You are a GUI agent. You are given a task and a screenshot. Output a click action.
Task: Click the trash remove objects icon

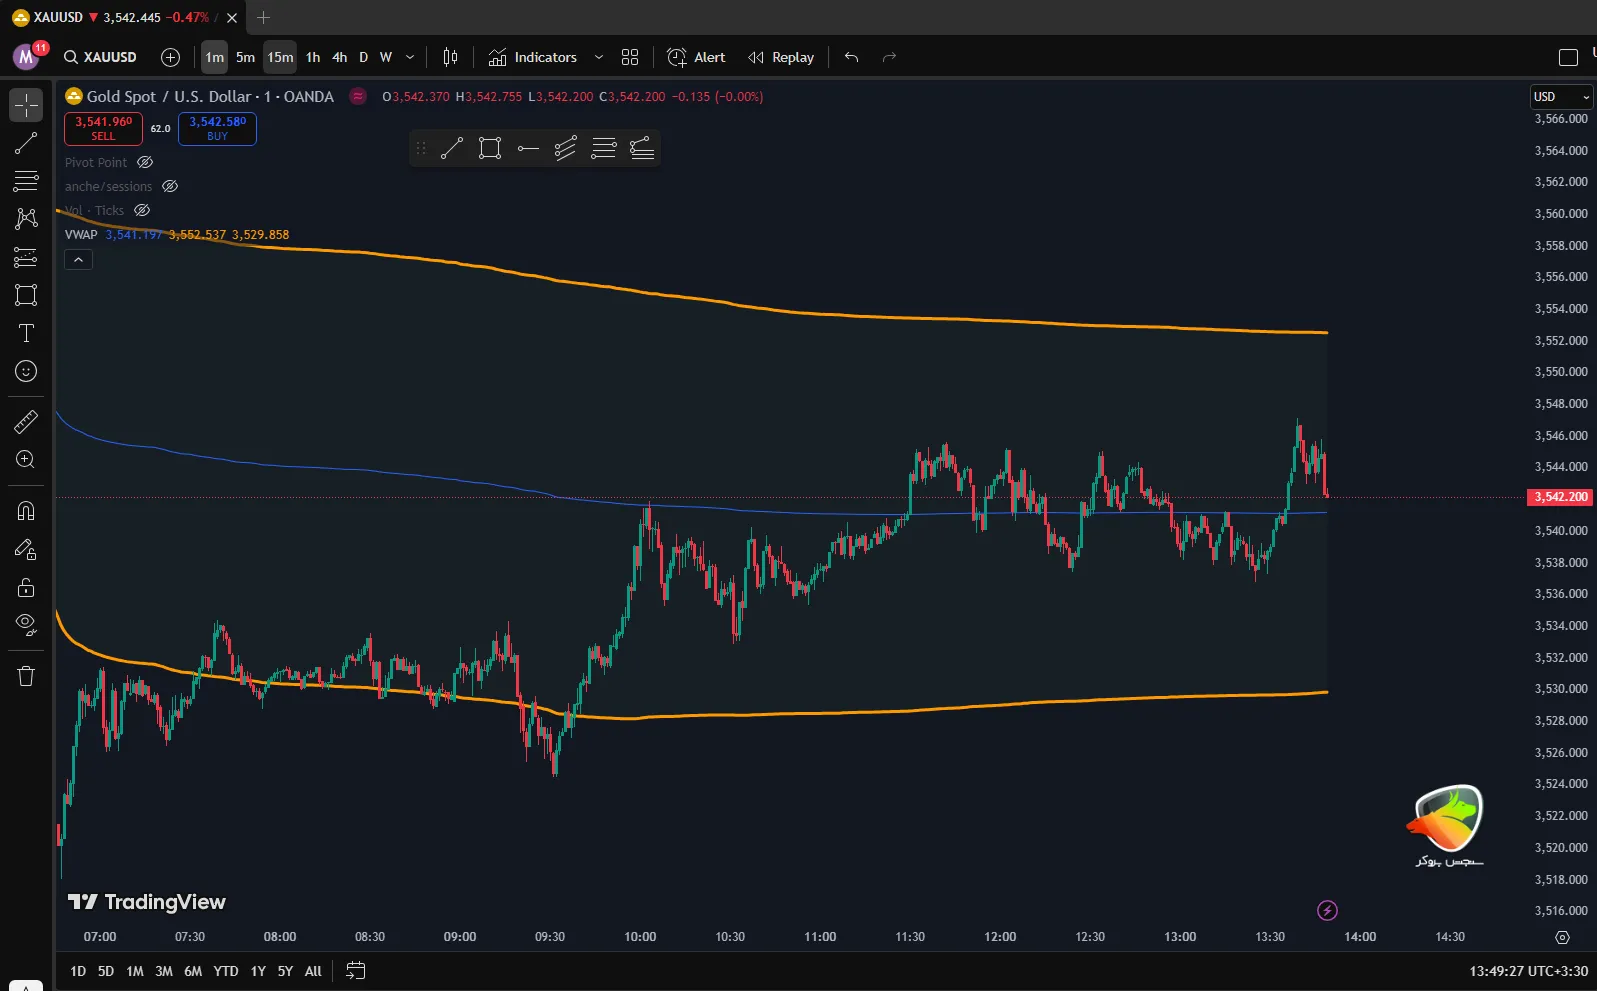tap(26, 676)
